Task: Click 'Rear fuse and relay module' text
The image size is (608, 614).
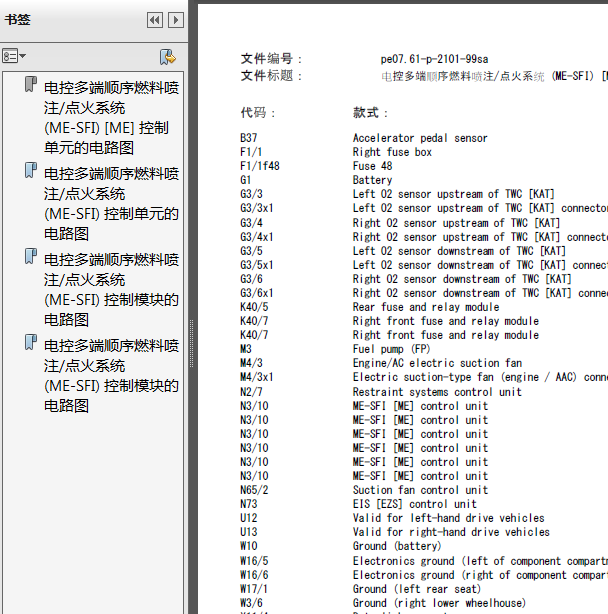Action: 426,307
